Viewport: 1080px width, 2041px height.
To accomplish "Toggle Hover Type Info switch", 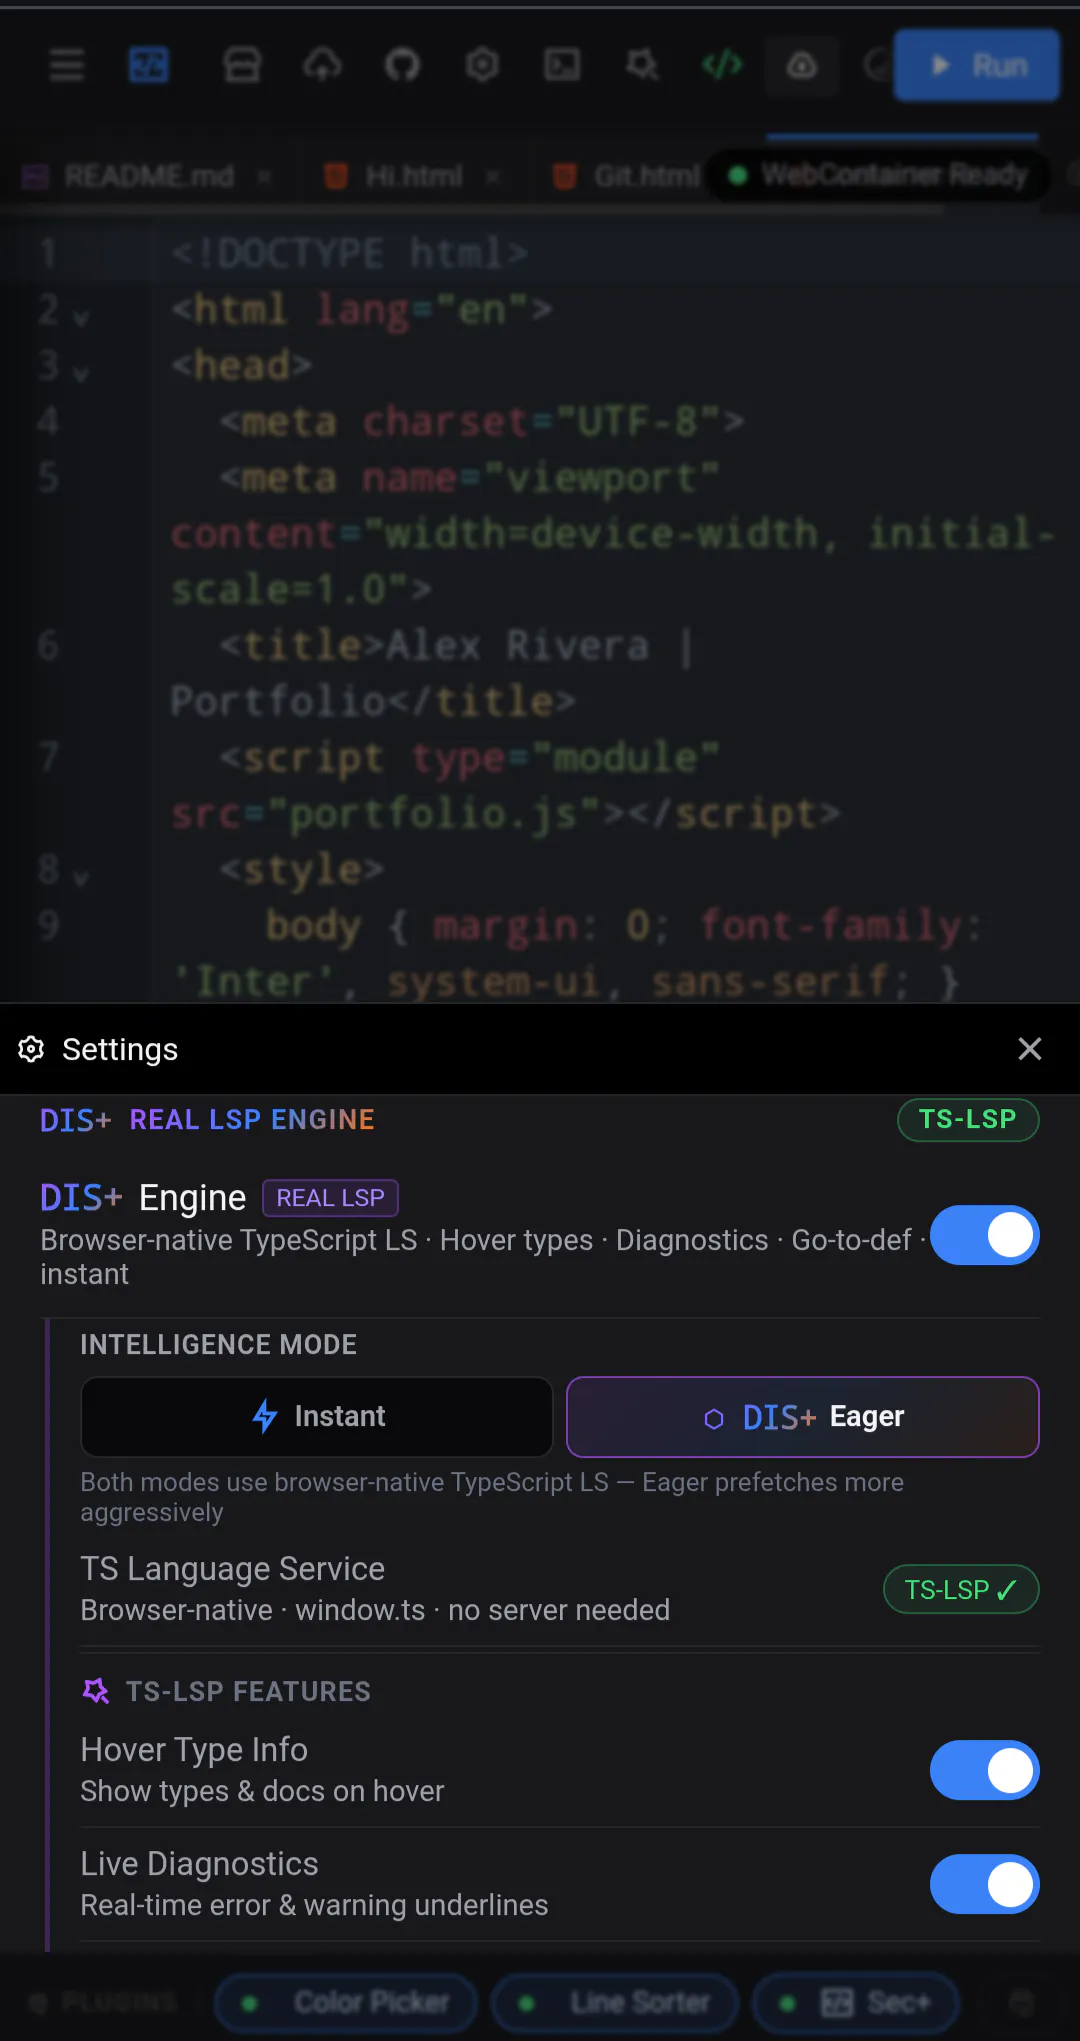I will click(985, 1770).
